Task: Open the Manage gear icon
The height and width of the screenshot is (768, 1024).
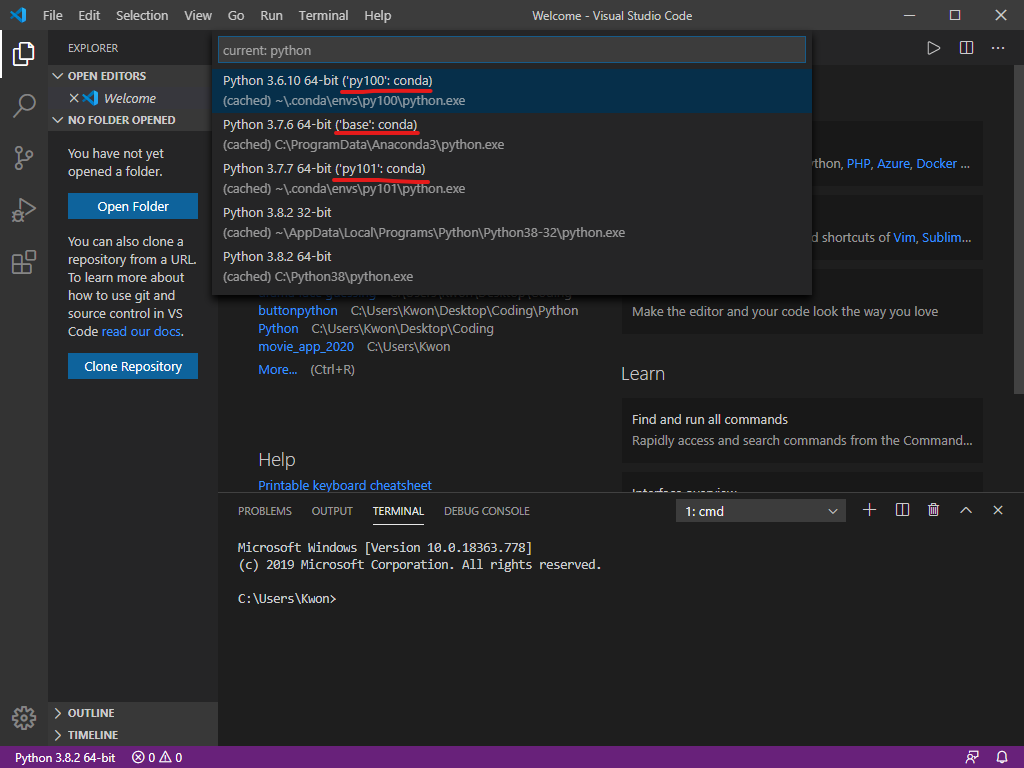Action: coord(24,718)
